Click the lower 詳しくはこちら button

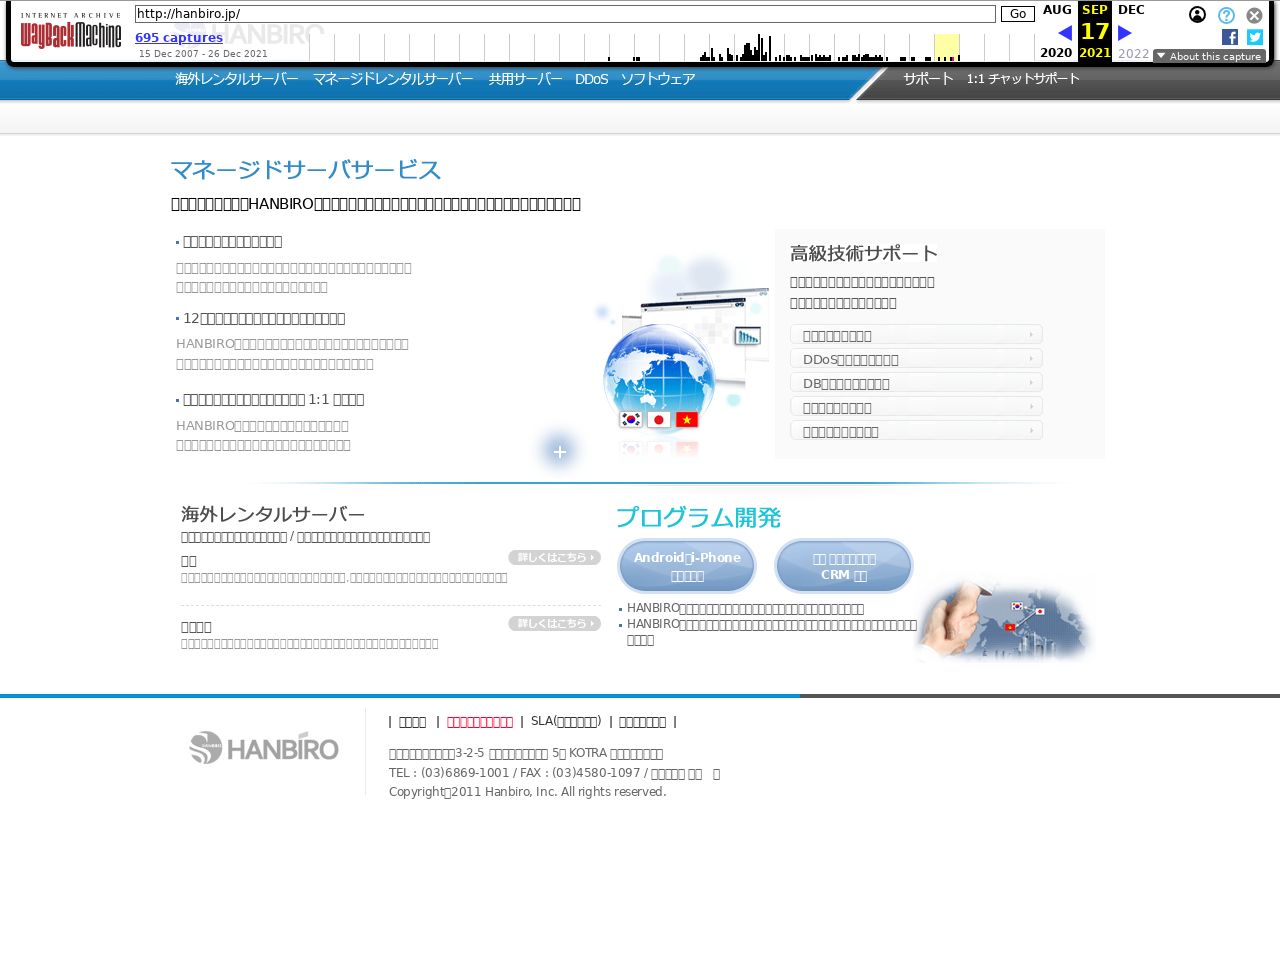click(x=554, y=623)
